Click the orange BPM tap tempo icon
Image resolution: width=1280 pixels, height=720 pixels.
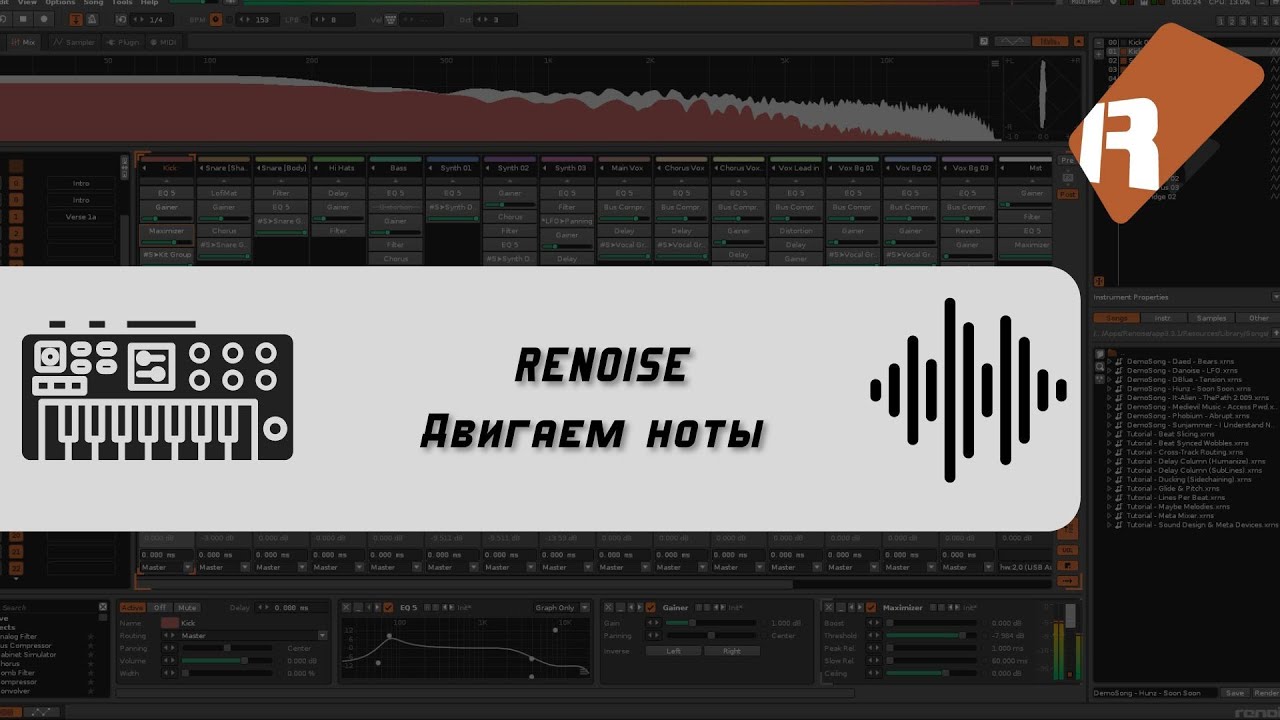click(x=216, y=19)
